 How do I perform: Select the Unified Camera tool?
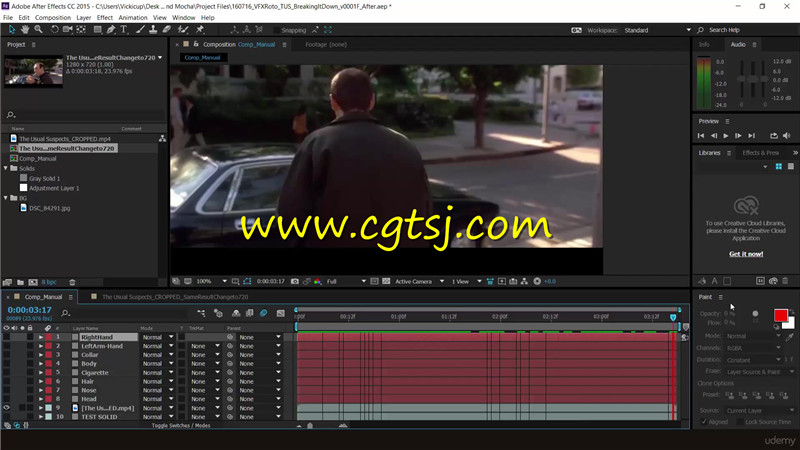click(x=67, y=30)
